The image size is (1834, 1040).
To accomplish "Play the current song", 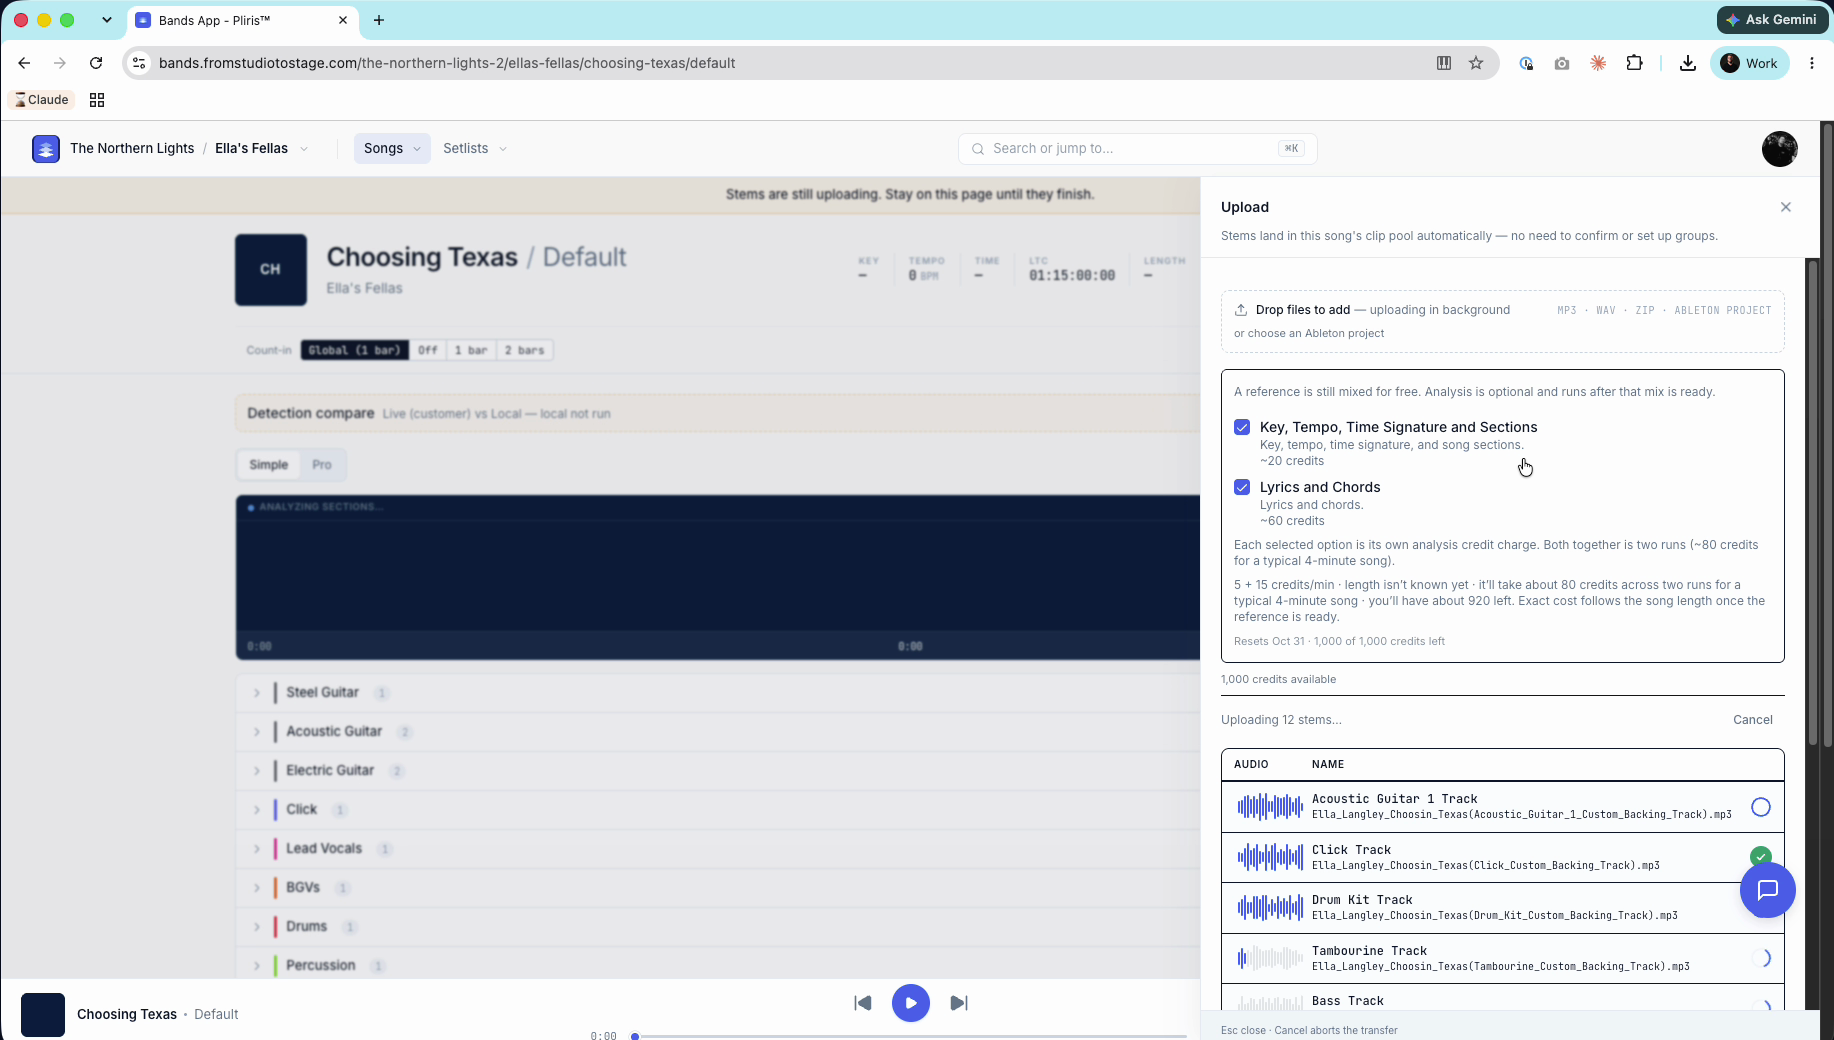I will click(x=910, y=1003).
